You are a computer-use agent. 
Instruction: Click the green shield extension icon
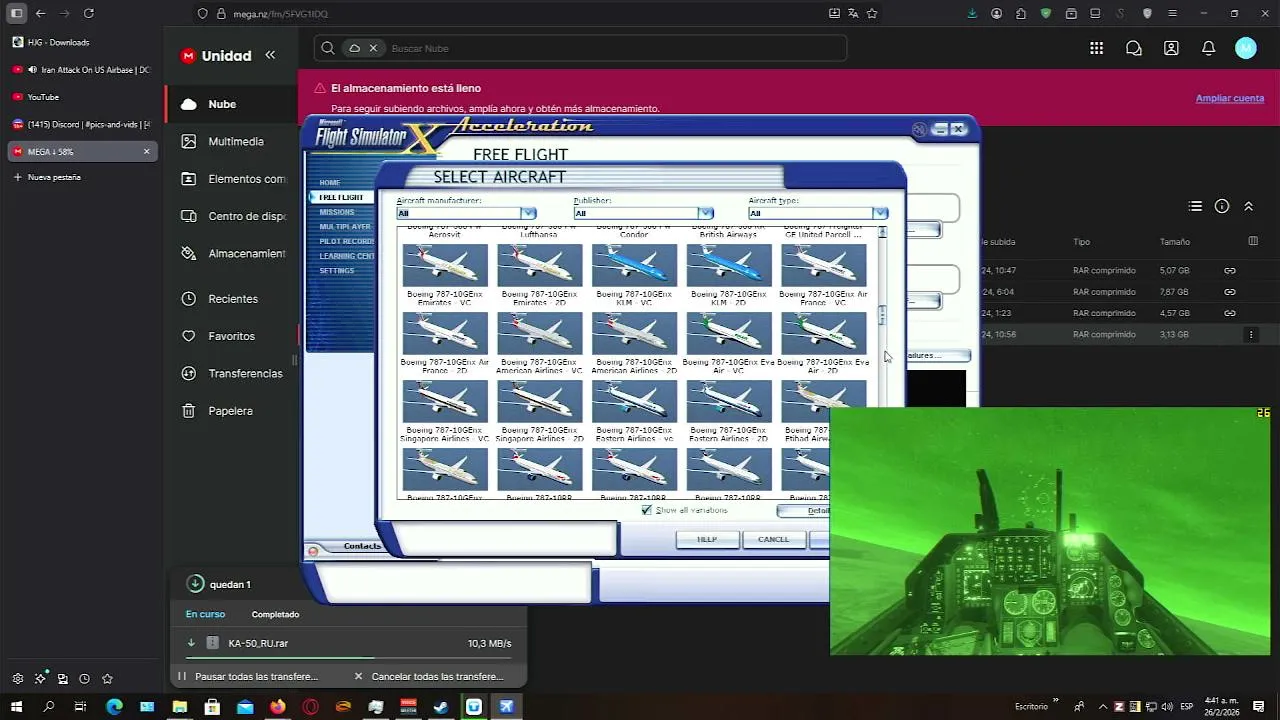(x=1046, y=13)
